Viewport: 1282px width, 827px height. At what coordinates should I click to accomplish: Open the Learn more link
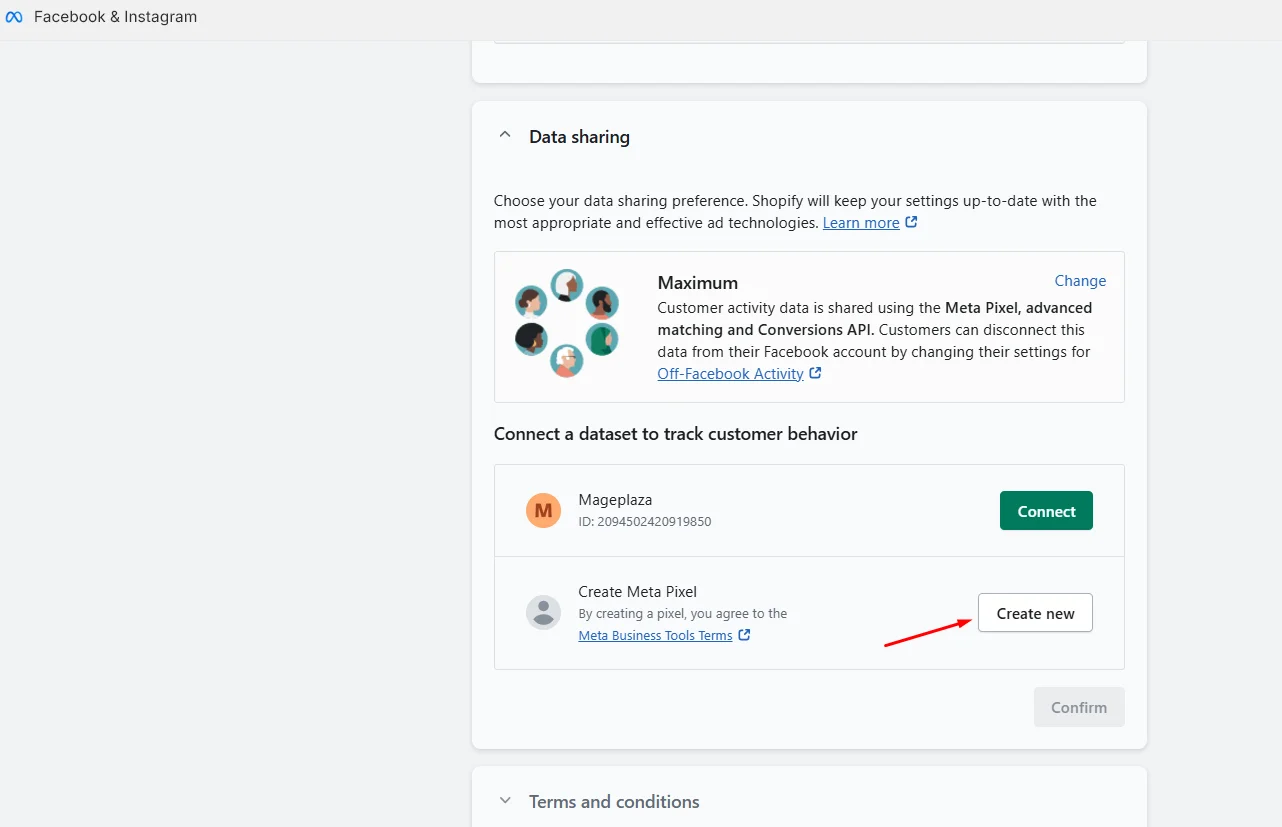click(x=861, y=223)
